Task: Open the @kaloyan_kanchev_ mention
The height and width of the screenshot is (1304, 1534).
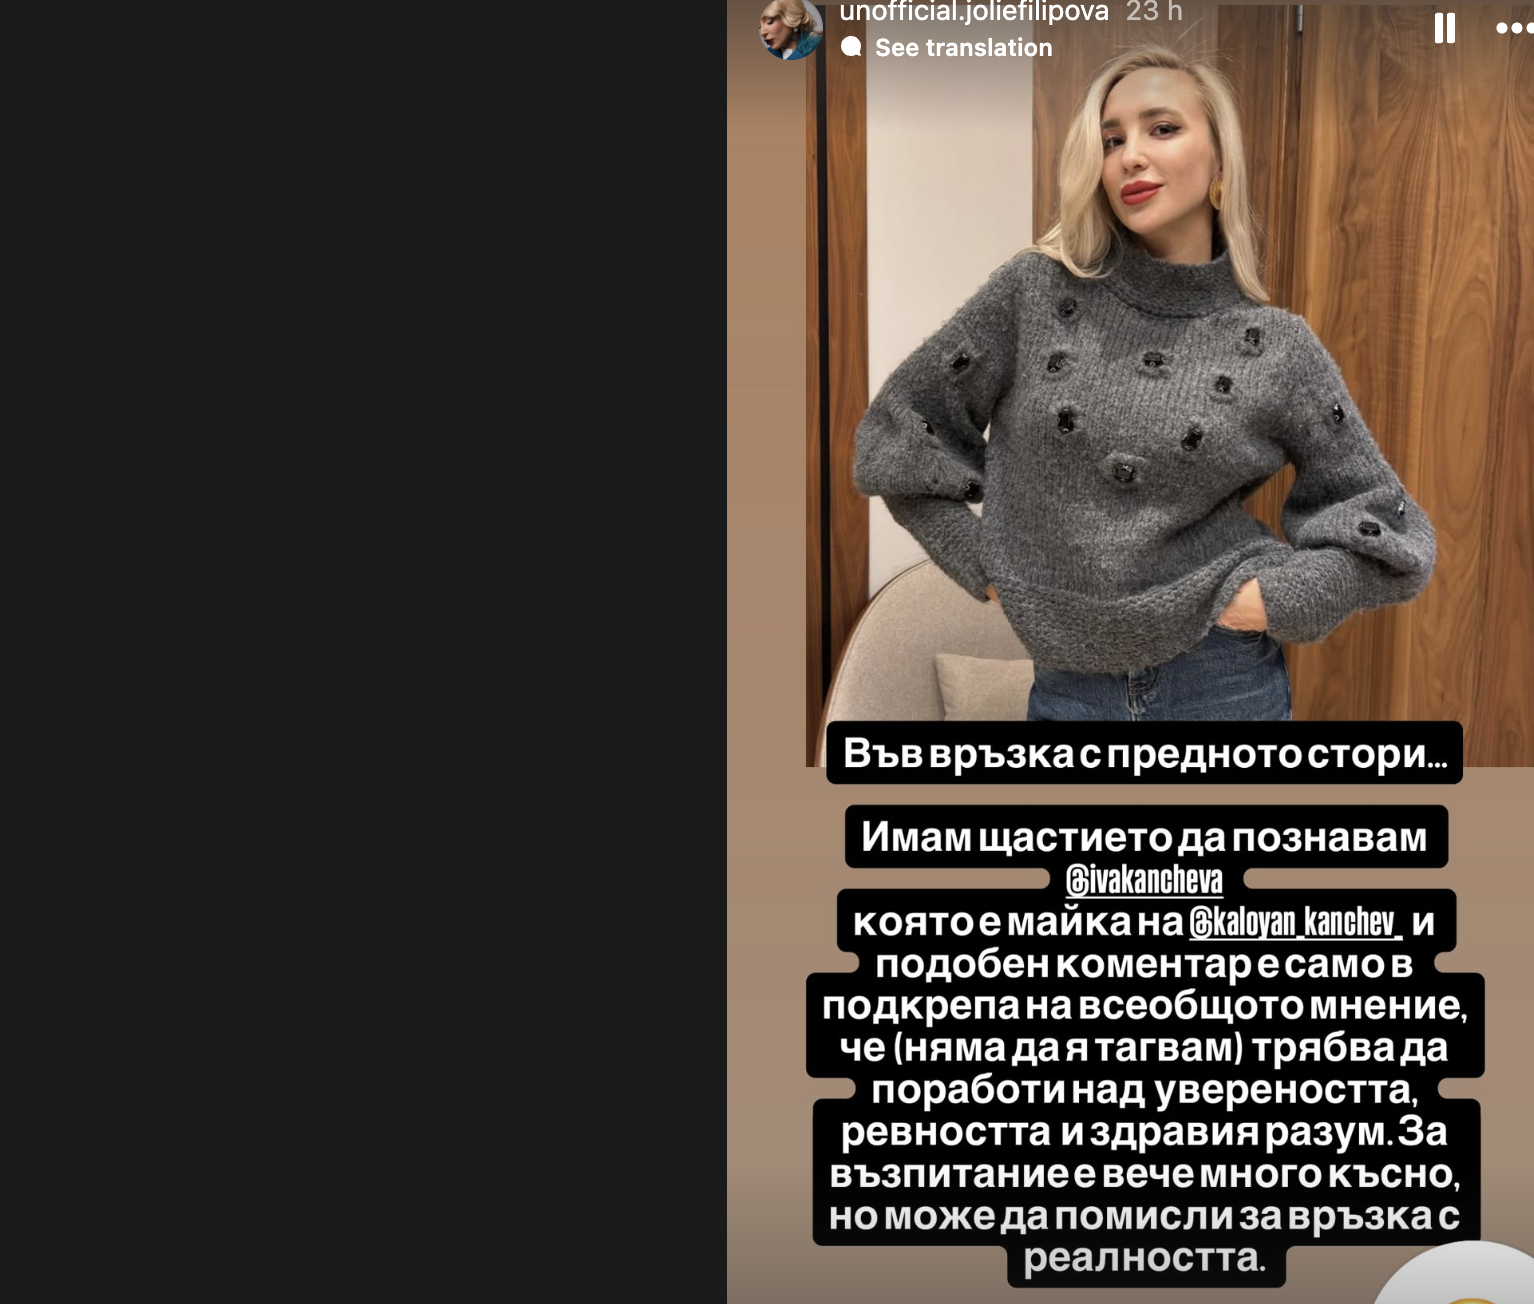Action: click(1295, 921)
